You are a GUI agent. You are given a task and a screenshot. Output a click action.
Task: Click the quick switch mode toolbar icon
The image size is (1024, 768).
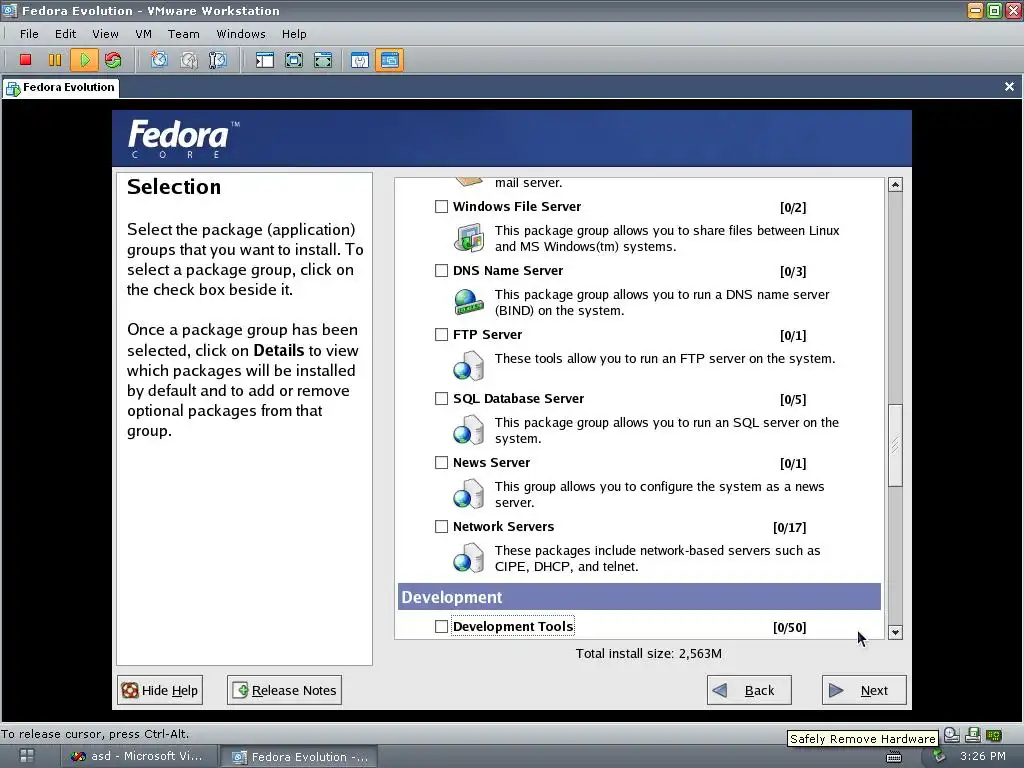point(323,60)
